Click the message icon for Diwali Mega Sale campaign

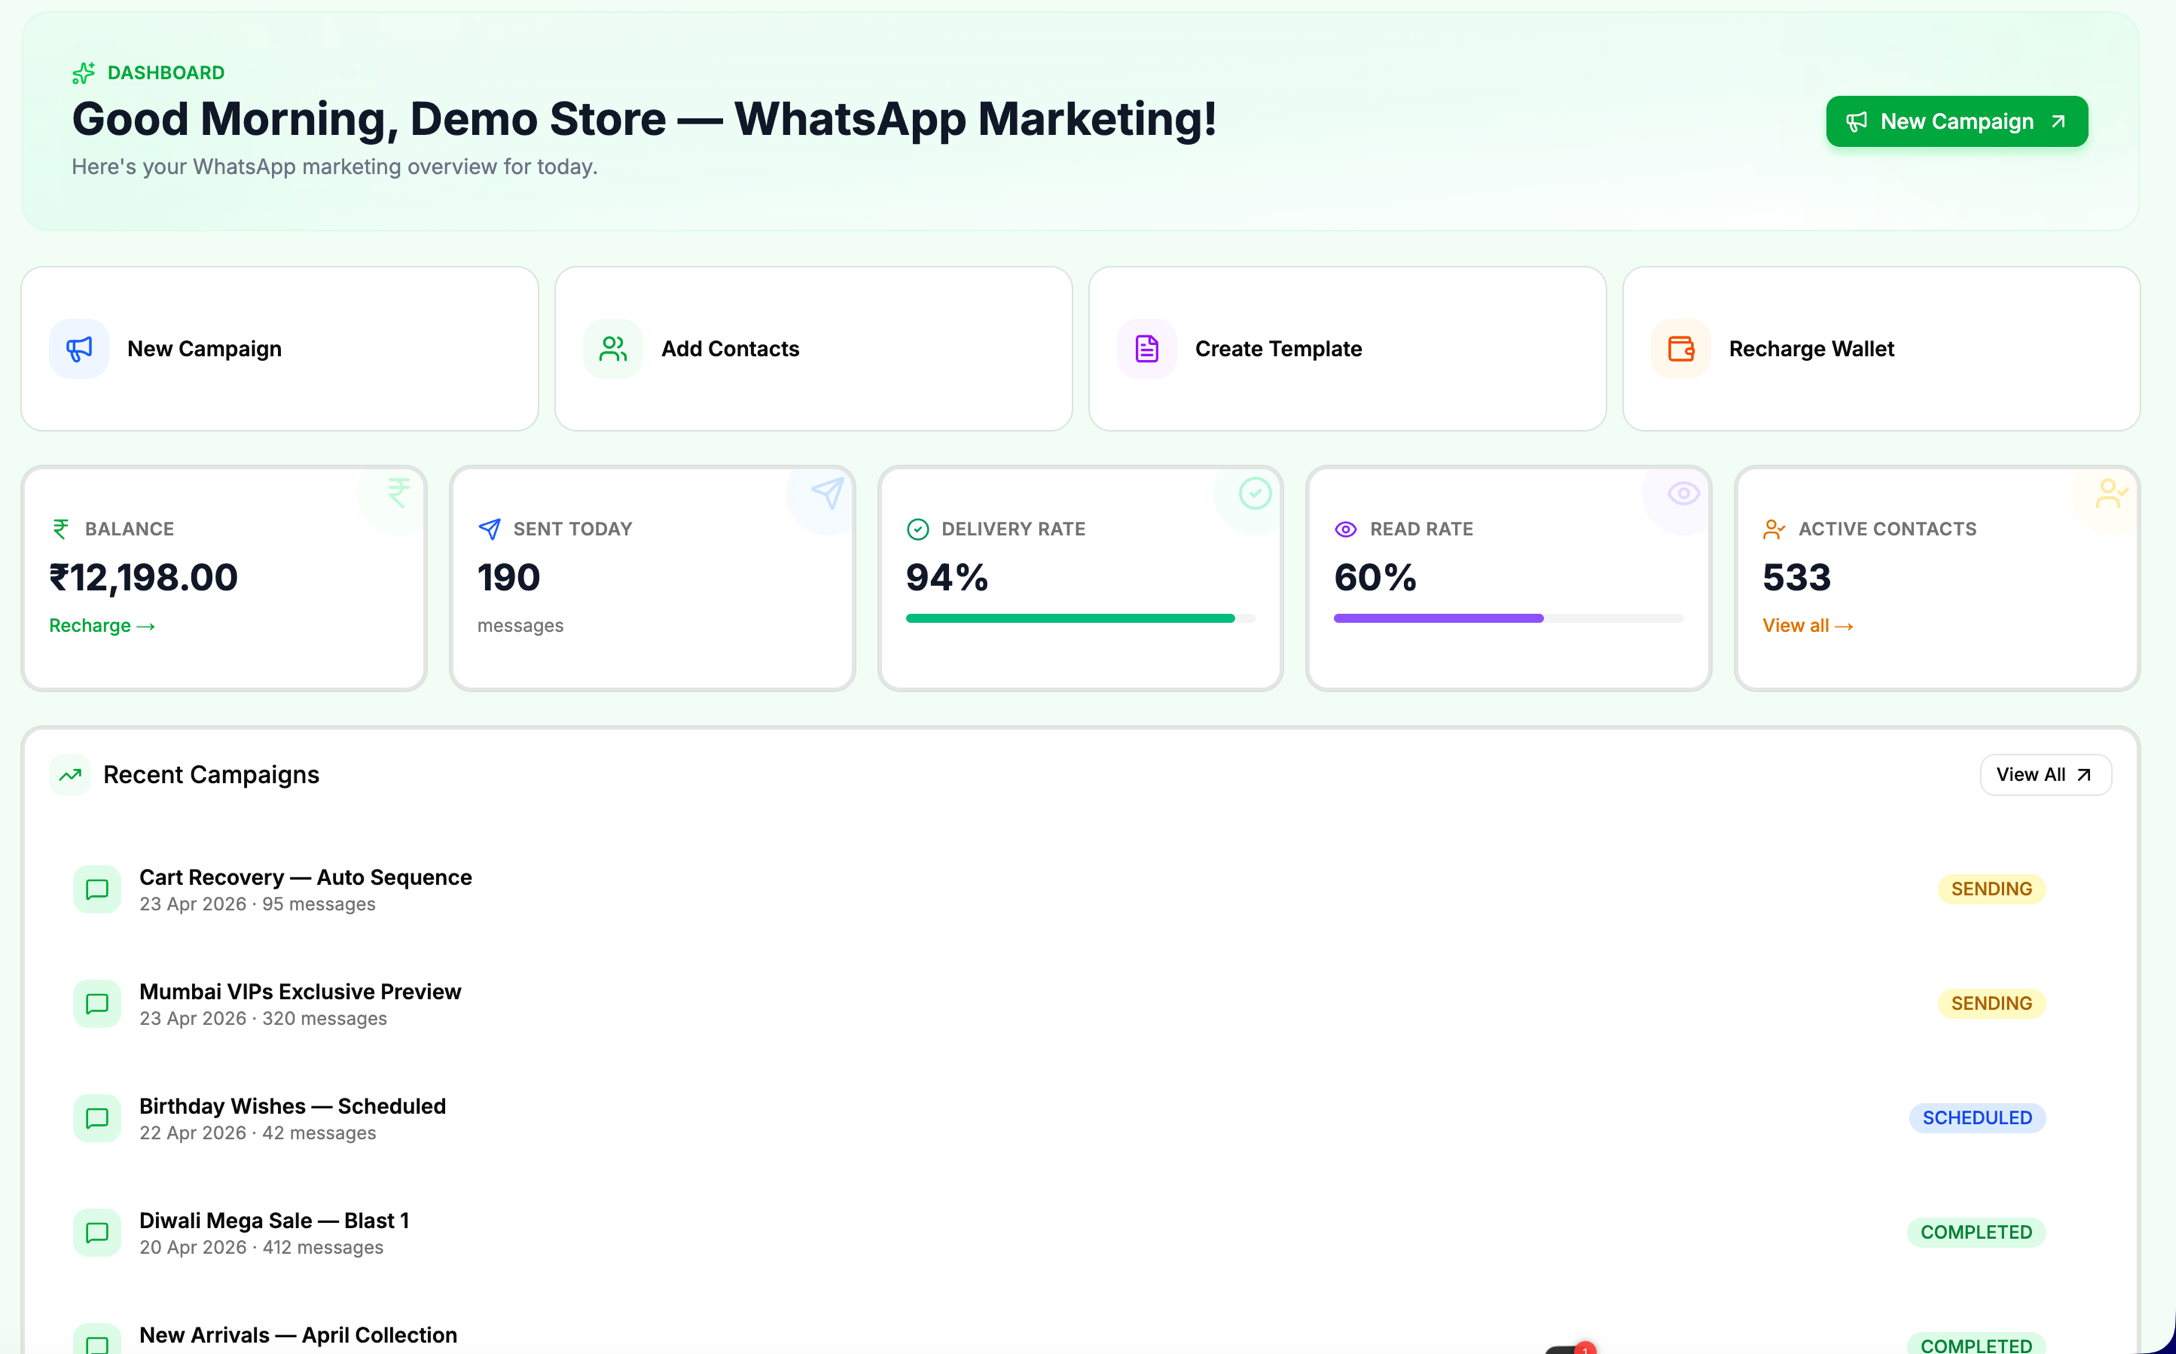[x=97, y=1233]
